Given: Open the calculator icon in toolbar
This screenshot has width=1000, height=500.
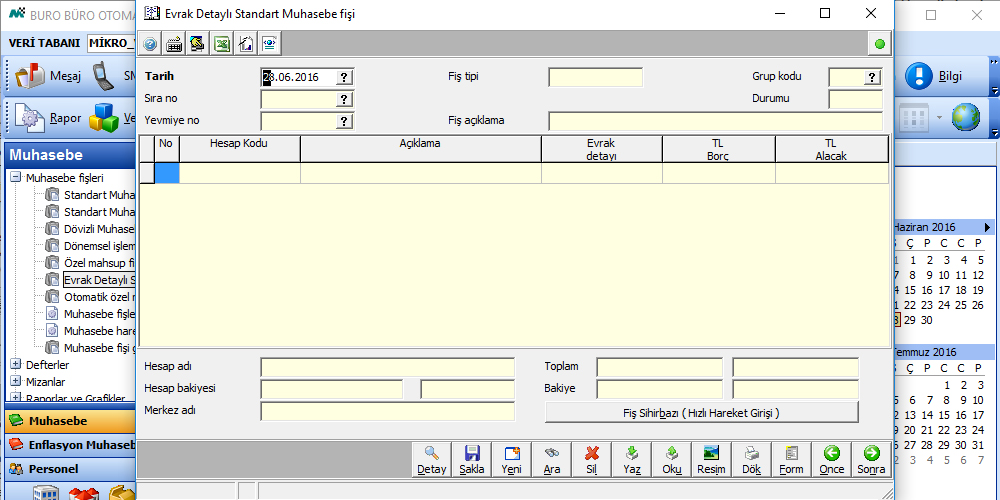Looking at the screenshot, I should [174, 44].
